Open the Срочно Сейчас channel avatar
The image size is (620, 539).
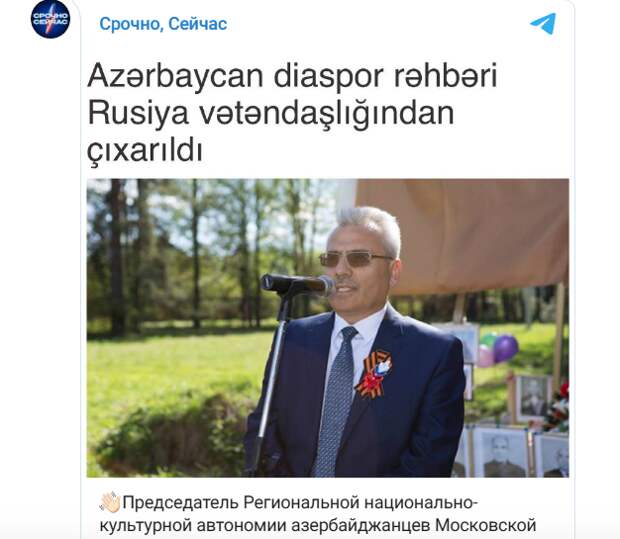click(50, 19)
